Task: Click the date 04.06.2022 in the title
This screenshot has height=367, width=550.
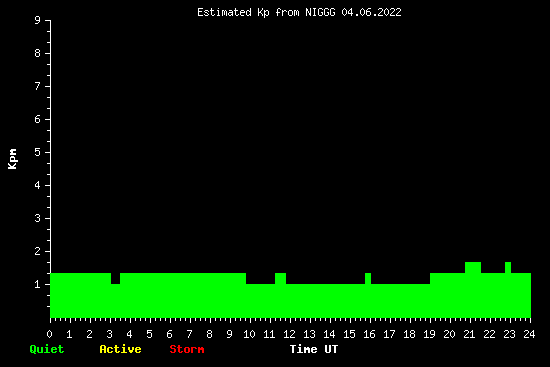Action: pos(371,12)
